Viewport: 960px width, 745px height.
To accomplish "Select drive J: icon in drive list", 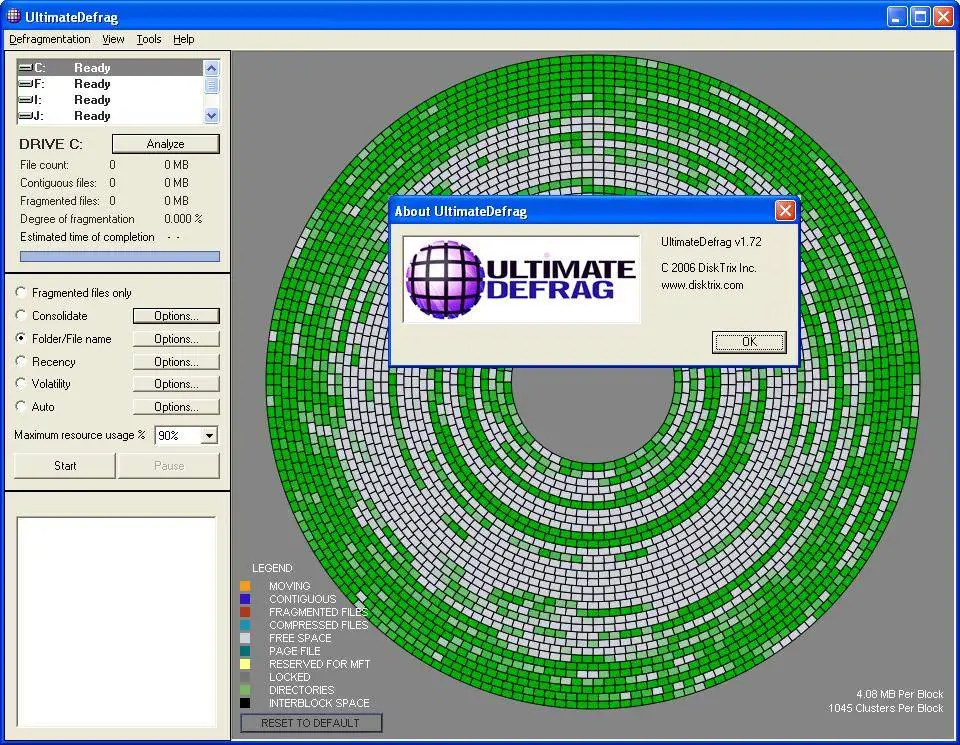I will pyautogui.click(x=25, y=116).
